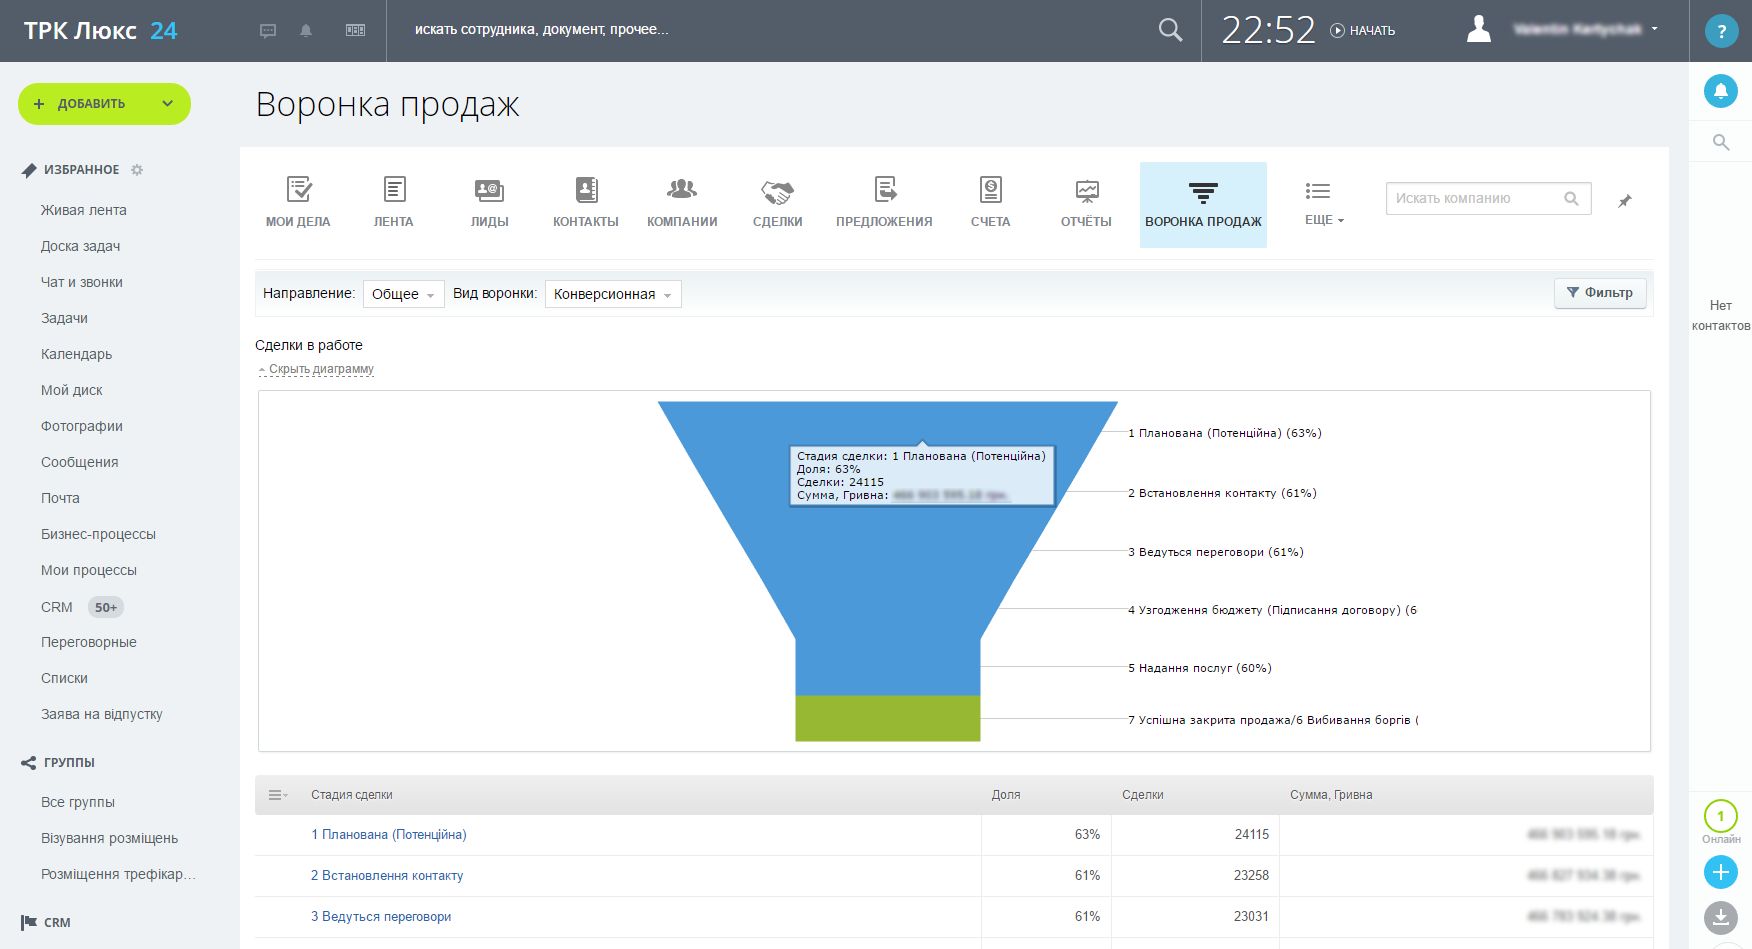Click the Доля column header
Image resolution: width=1752 pixels, height=949 pixels.
tap(1006, 795)
